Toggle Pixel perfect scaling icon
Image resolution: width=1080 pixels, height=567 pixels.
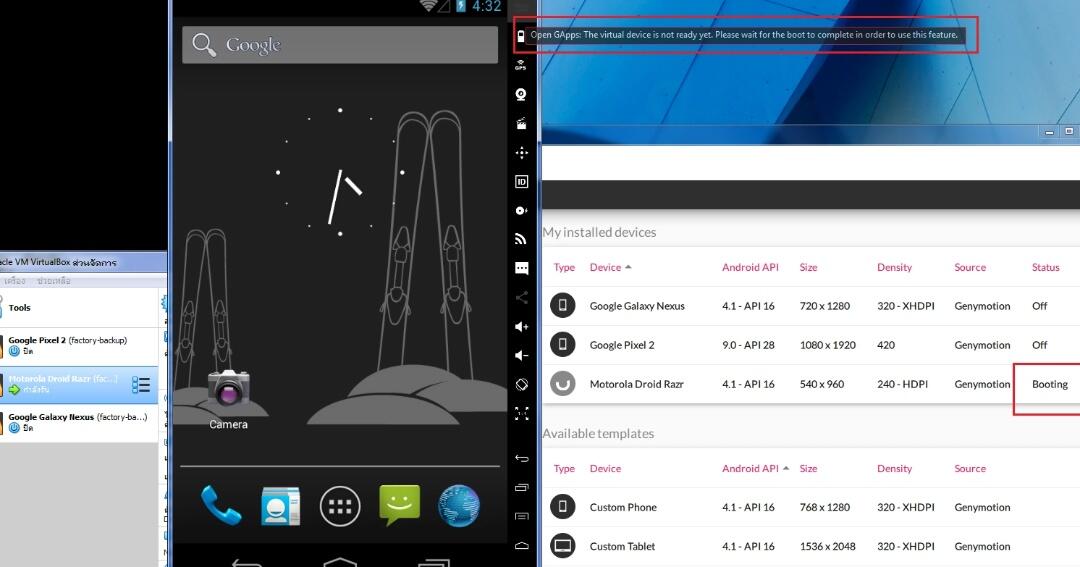(521, 413)
